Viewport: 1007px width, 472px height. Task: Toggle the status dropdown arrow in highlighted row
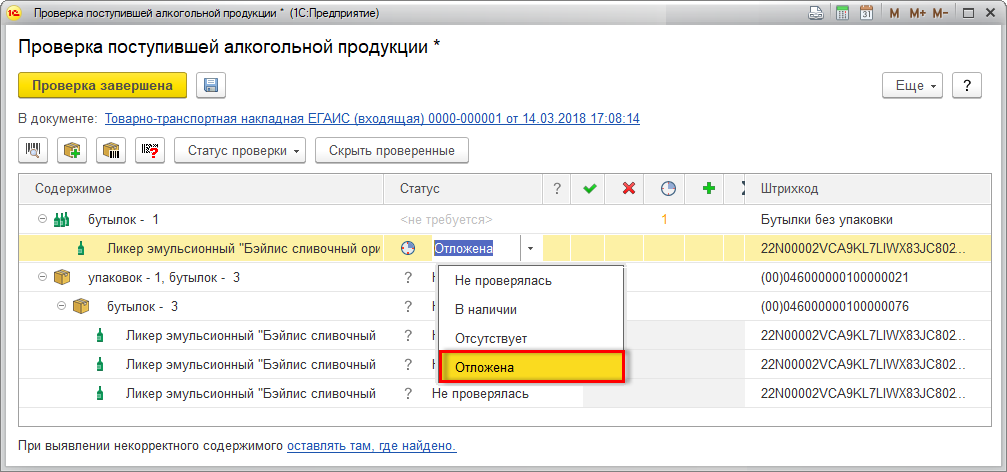[x=530, y=248]
